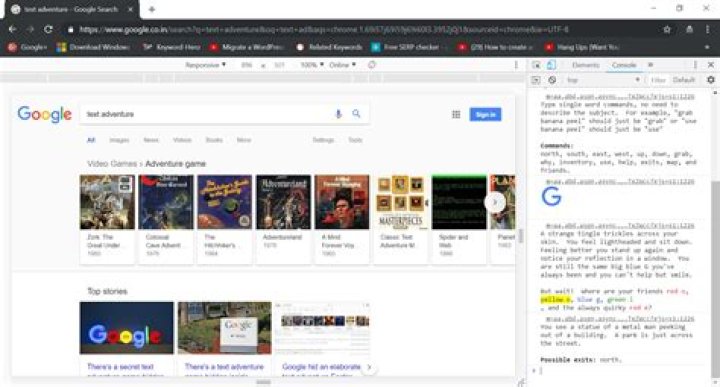
Task: Open the Keyword Hero bookmark
Action: click(172, 47)
